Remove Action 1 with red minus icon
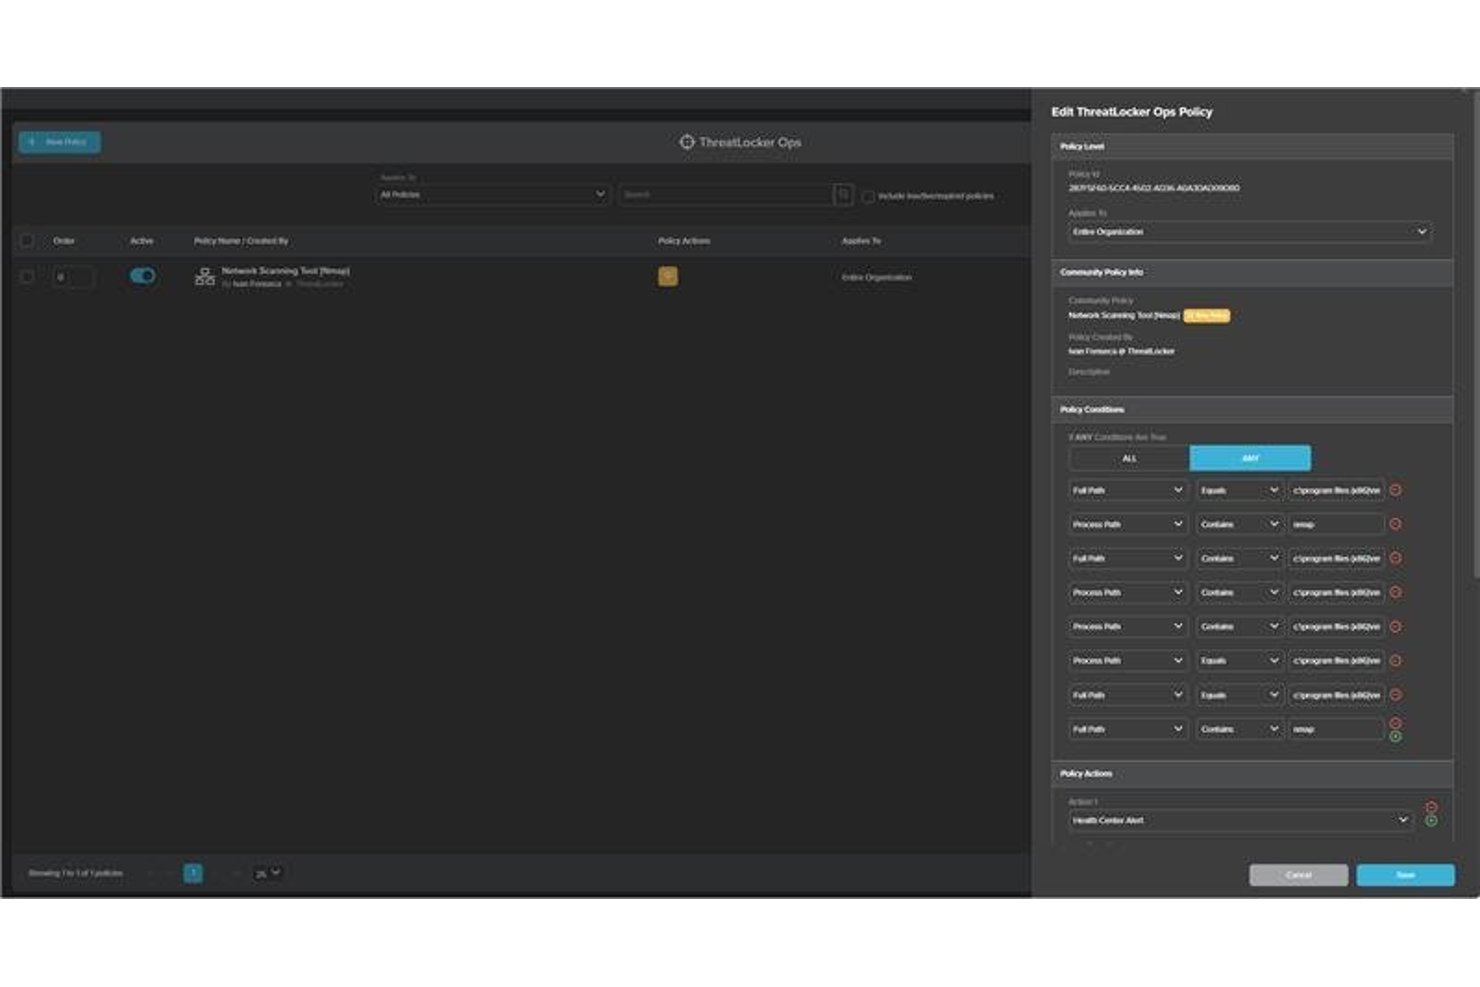 click(1431, 807)
